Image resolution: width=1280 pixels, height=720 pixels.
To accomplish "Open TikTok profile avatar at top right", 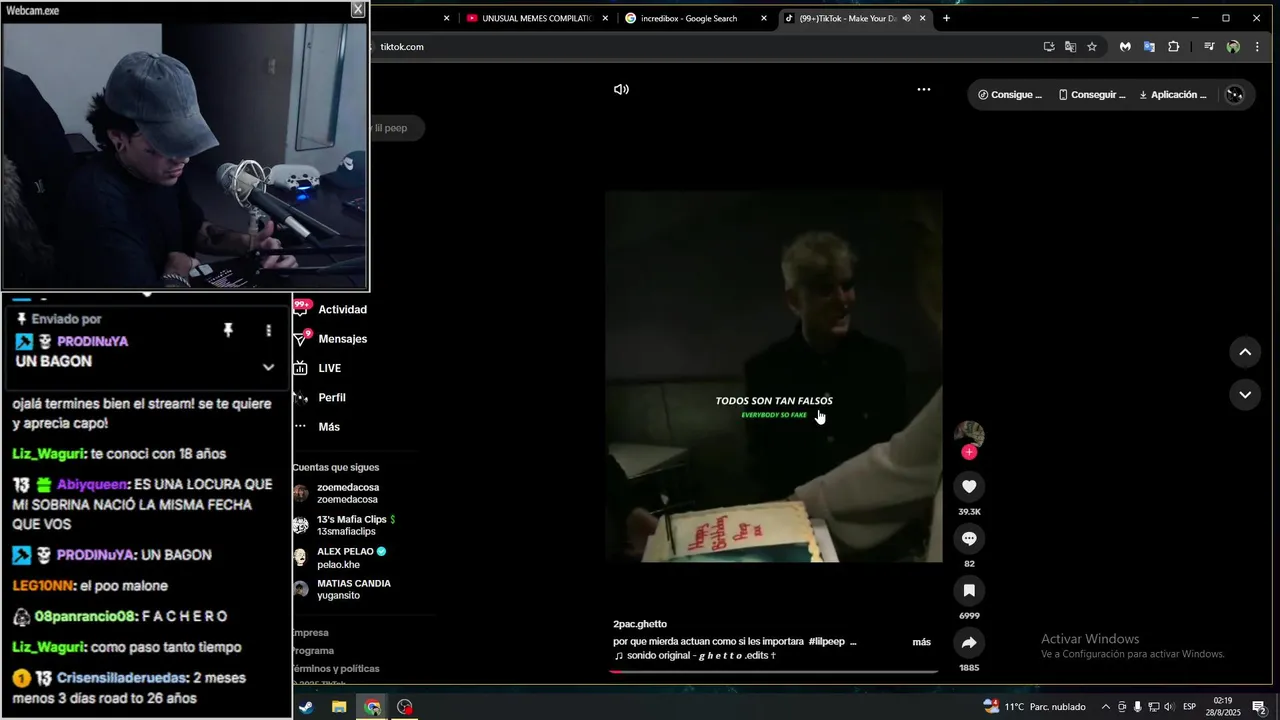I will click(x=1235, y=95).
